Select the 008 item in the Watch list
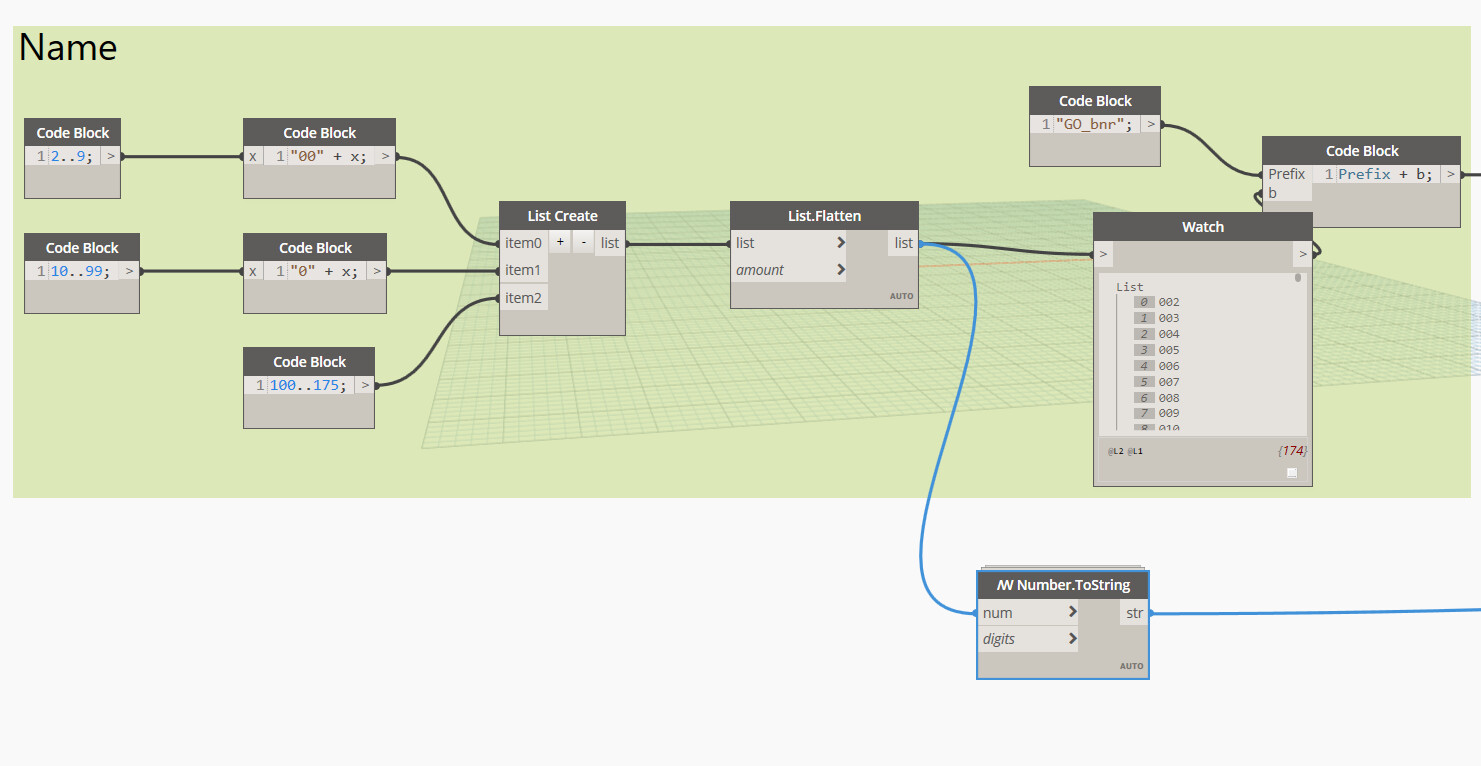This screenshot has height=766, width=1481. tap(1169, 398)
